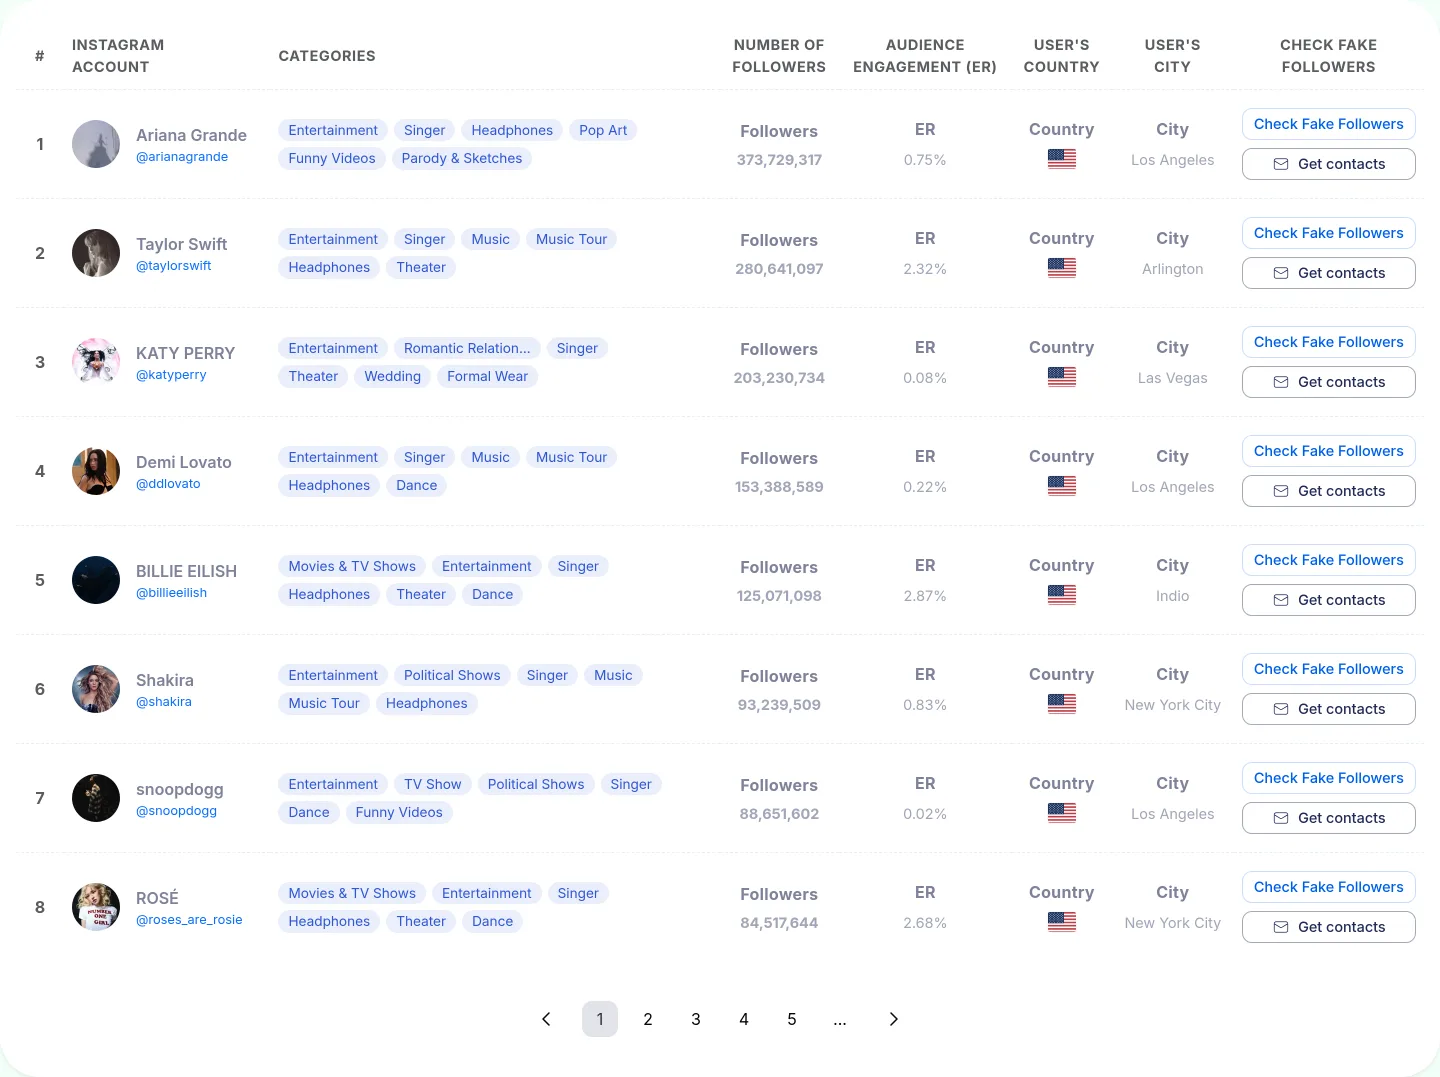Get contacts for Shakira
The image size is (1440, 1077).
(x=1329, y=709)
